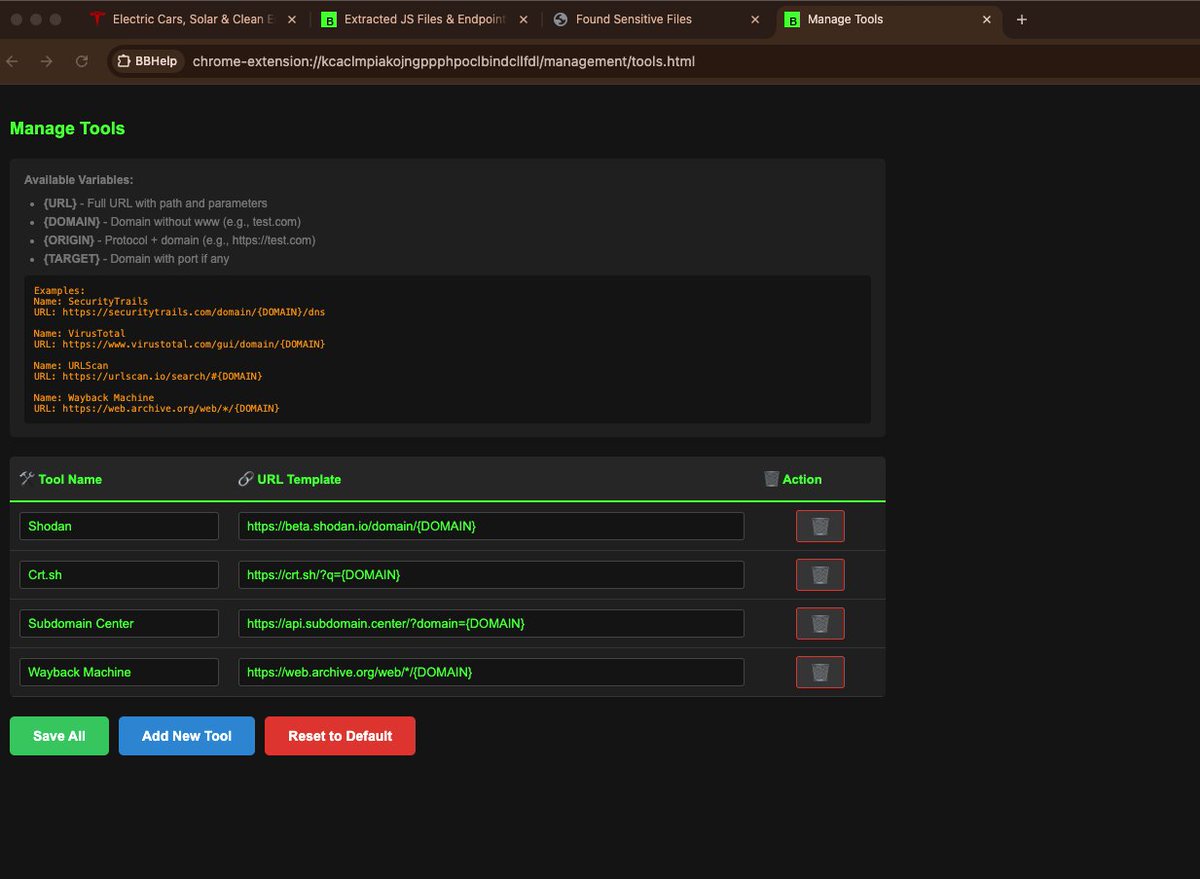Image resolution: width=1200 pixels, height=879 pixels.
Task: Click the api.subdomain.center URL template field
Action: tap(491, 623)
